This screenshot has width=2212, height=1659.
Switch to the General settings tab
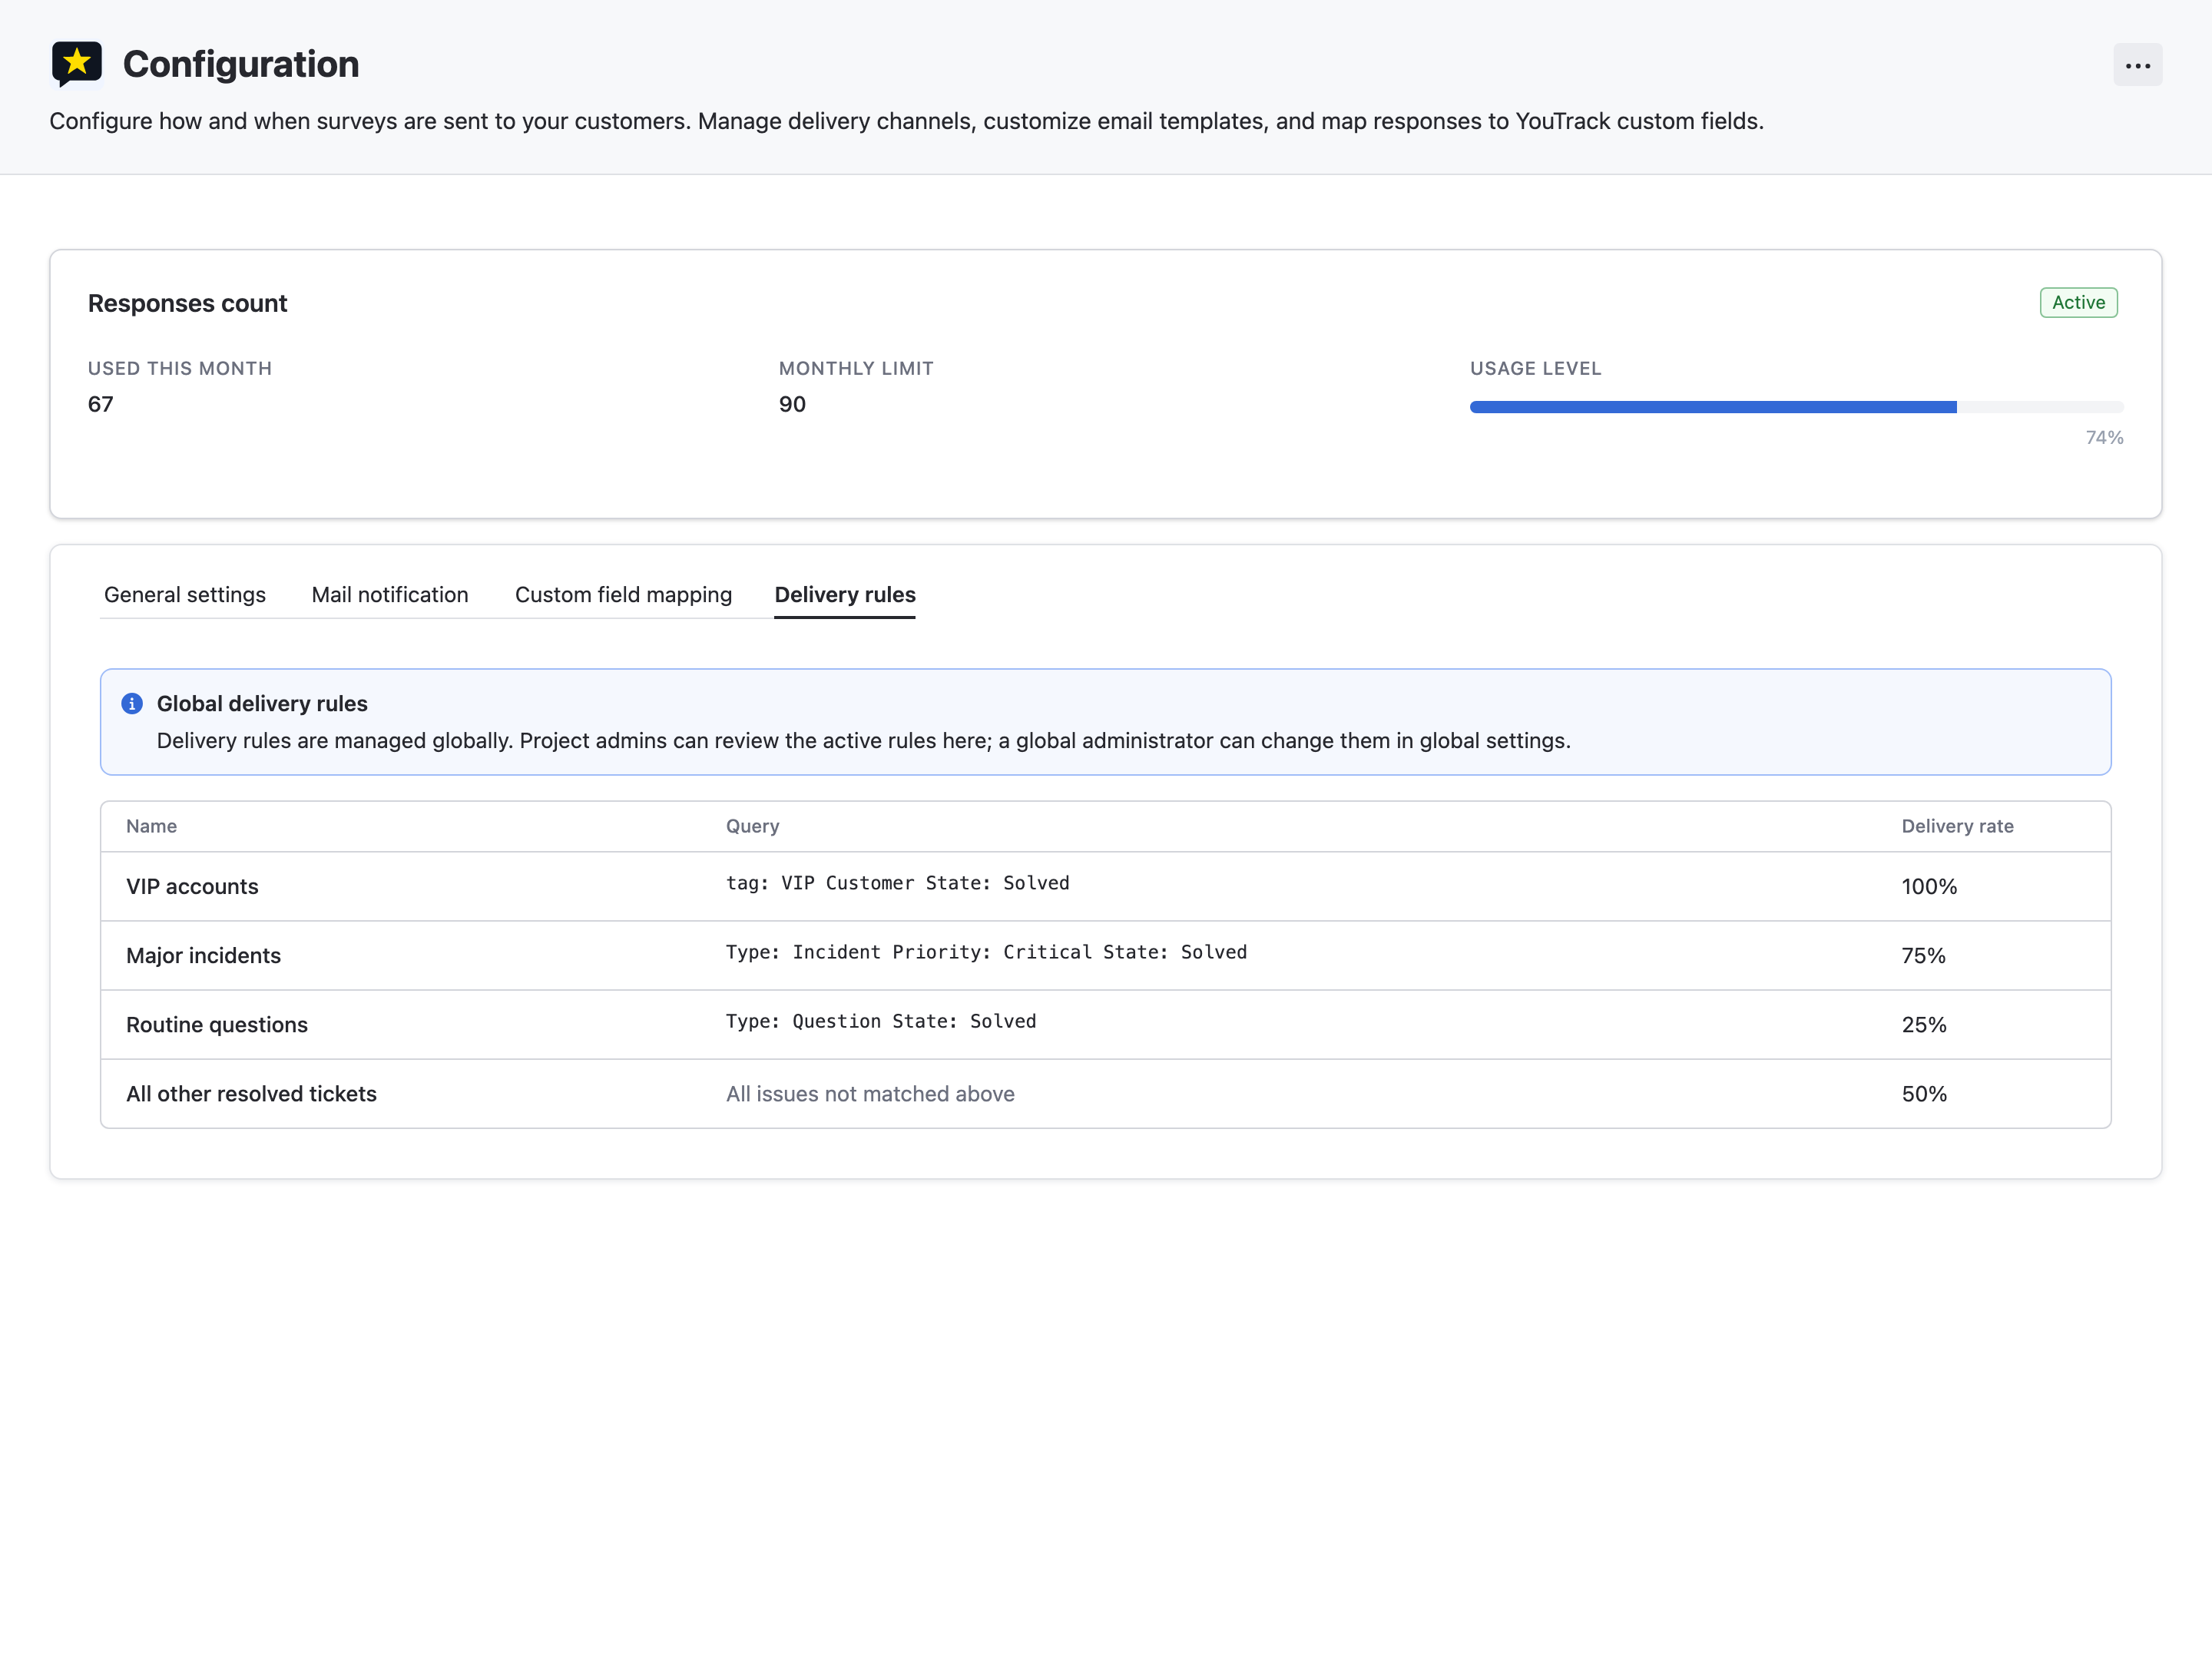pyautogui.click(x=185, y=595)
